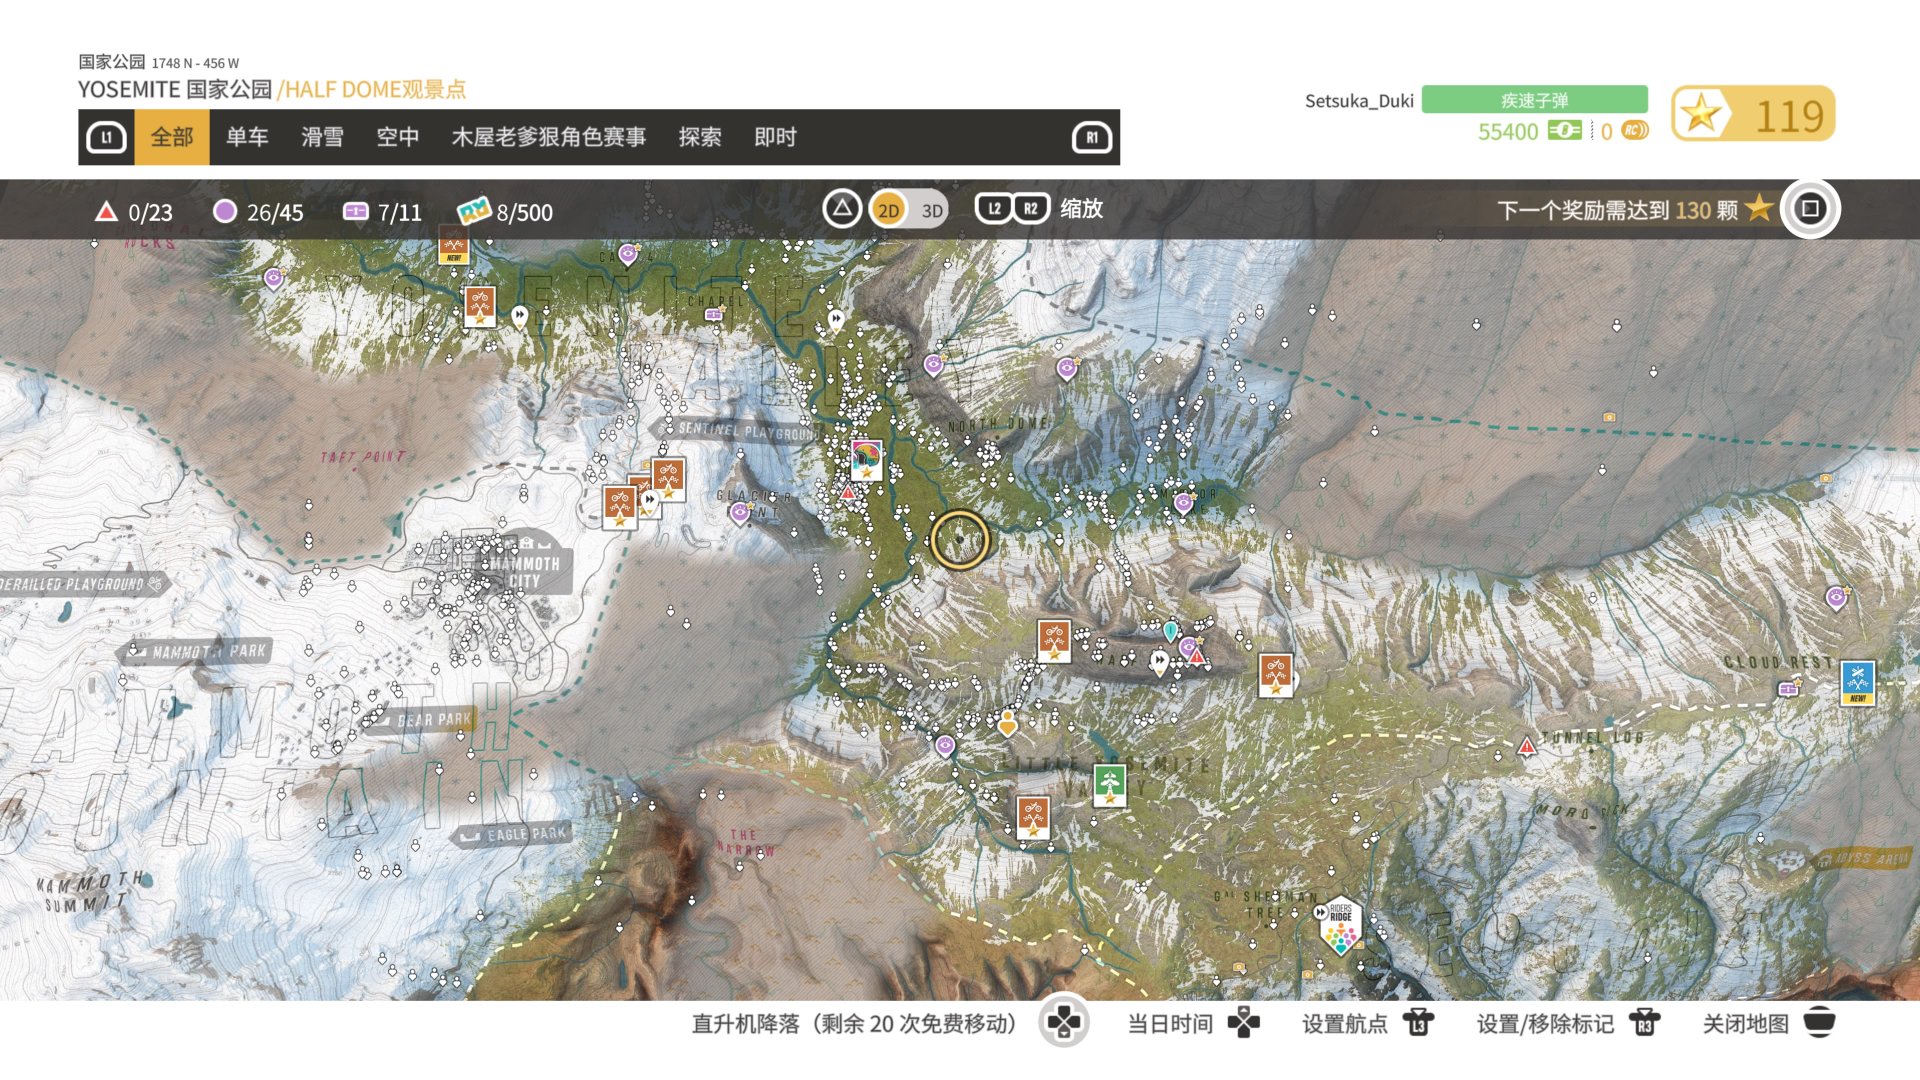
Task: Open the 滑雪 category tab
Action: click(322, 137)
